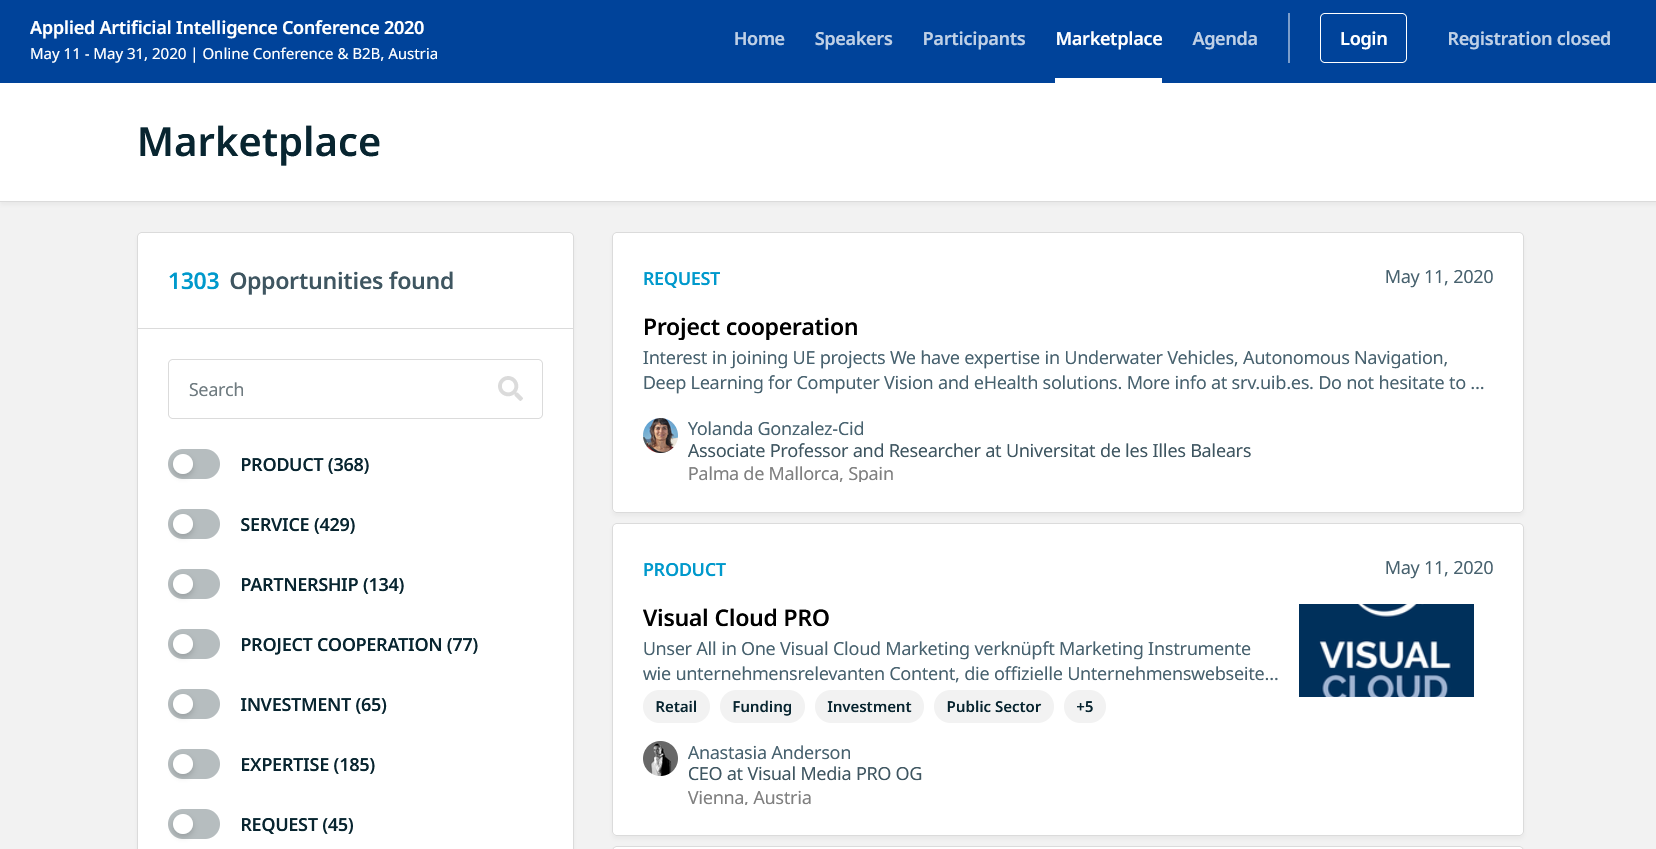Open the Visual Cloud logo thumbnail
Image resolution: width=1656 pixels, height=849 pixels.
[1385, 650]
